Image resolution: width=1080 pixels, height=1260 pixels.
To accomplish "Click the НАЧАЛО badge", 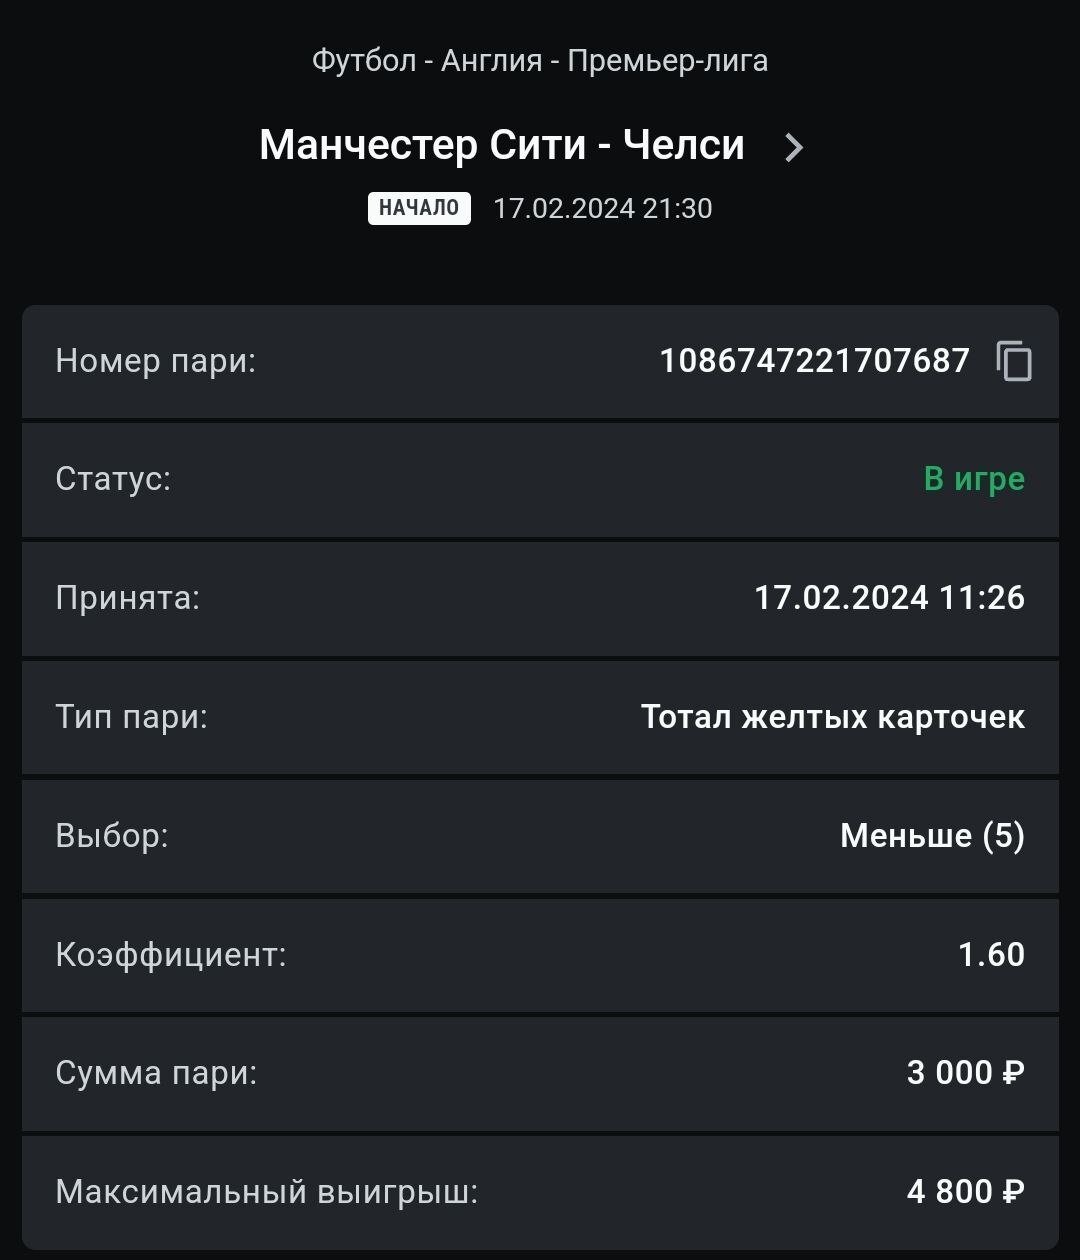I will tap(419, 208).
